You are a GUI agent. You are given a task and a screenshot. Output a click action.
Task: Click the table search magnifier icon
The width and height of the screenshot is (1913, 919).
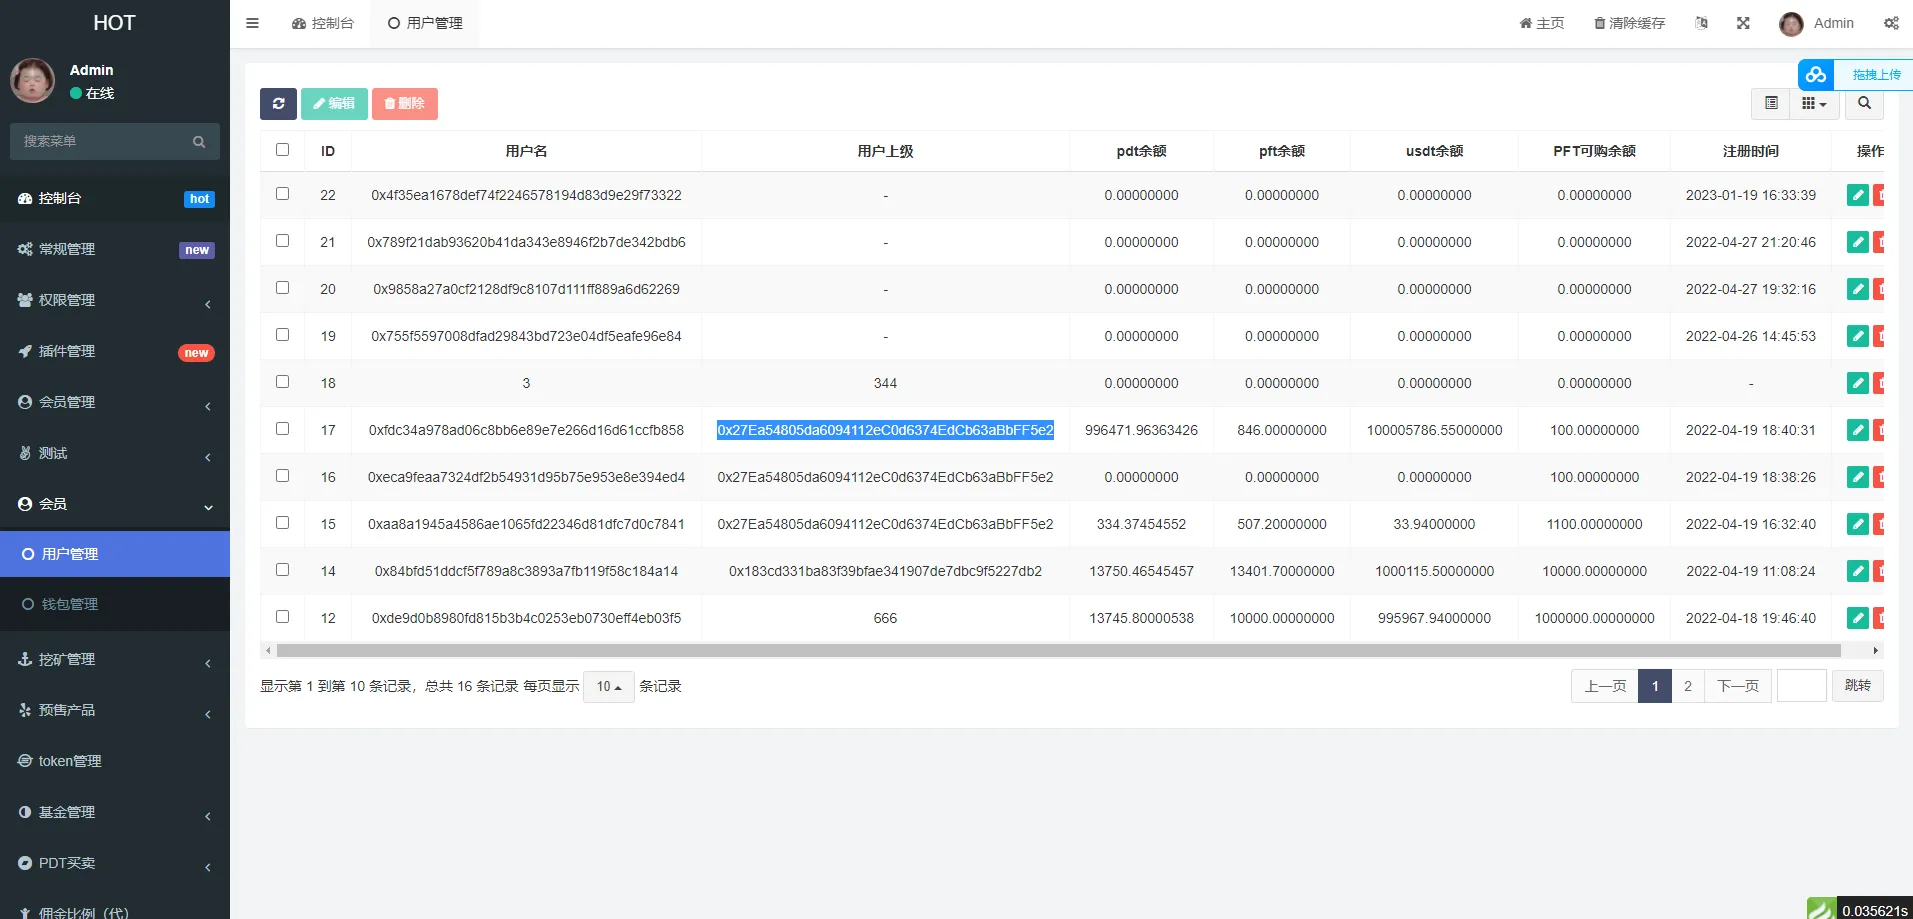(x=1864, y=103)
